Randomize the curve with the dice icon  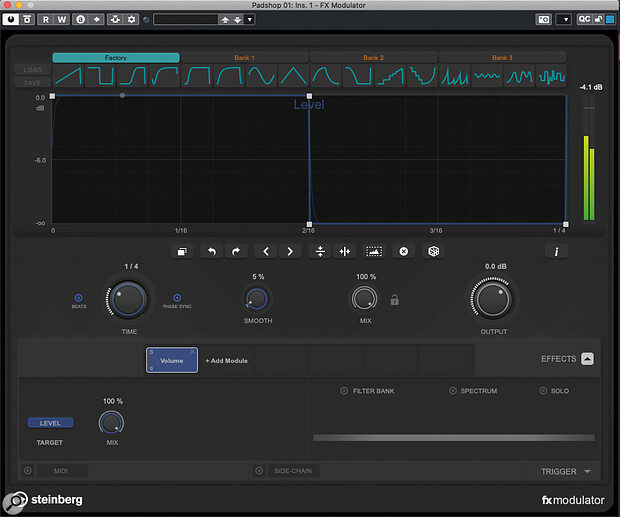433,251
